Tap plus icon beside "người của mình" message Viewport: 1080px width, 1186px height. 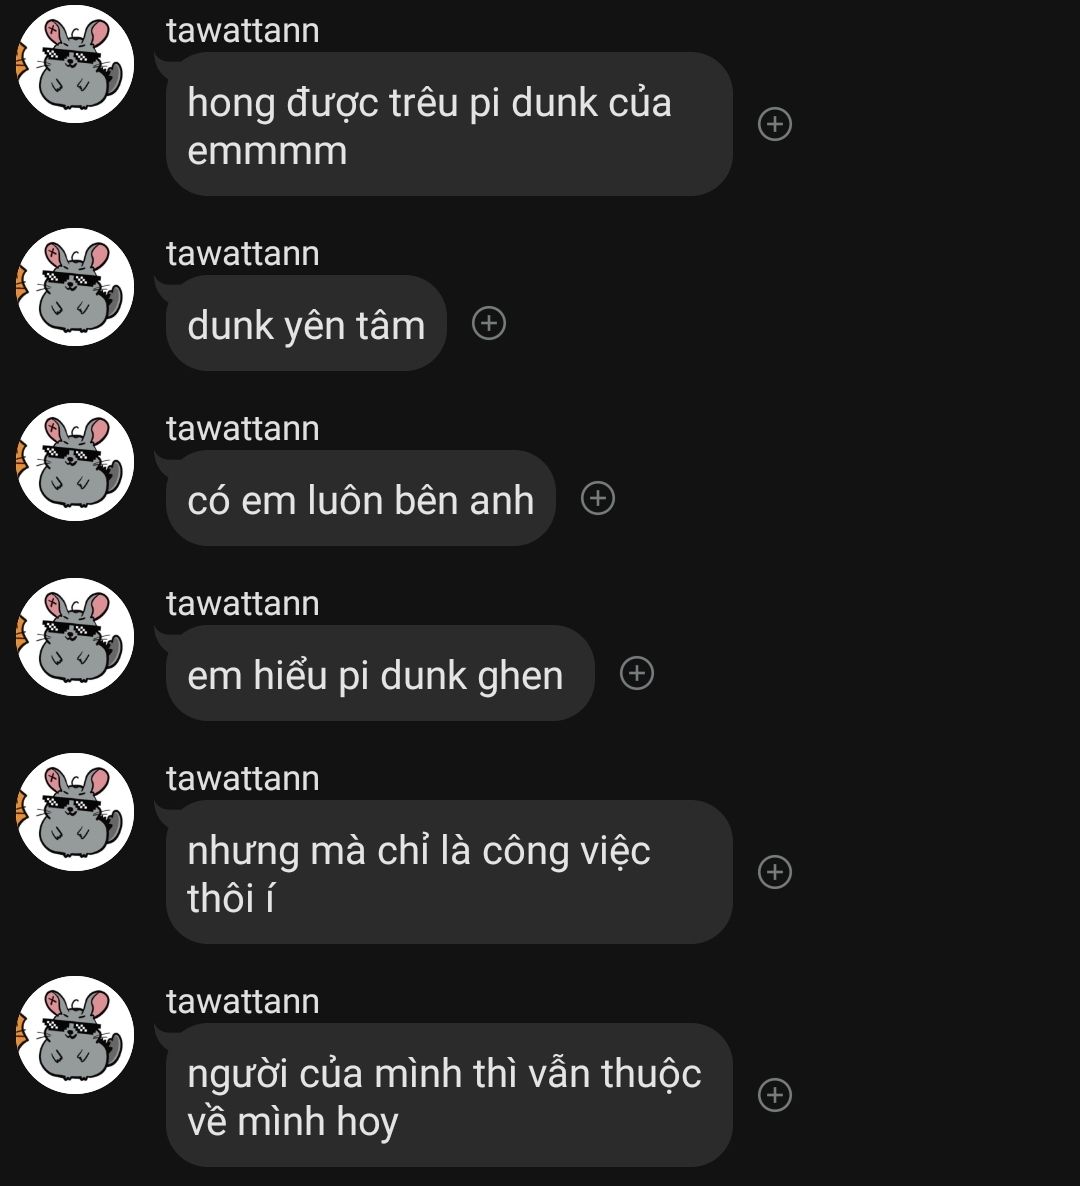click(x=774, y=1094)
